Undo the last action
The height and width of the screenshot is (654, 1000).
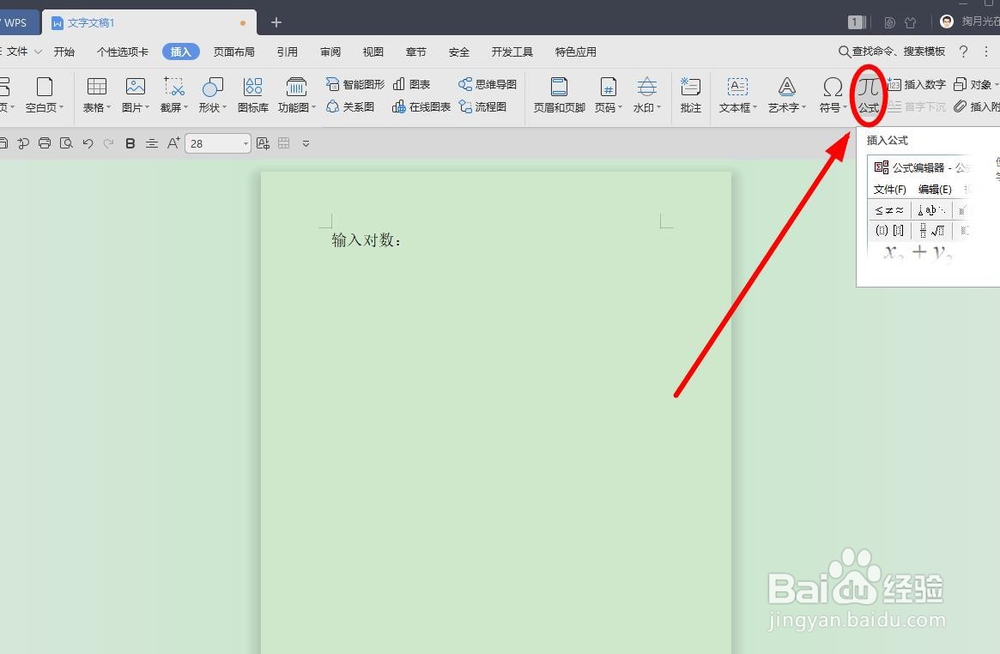pos(88,144)
